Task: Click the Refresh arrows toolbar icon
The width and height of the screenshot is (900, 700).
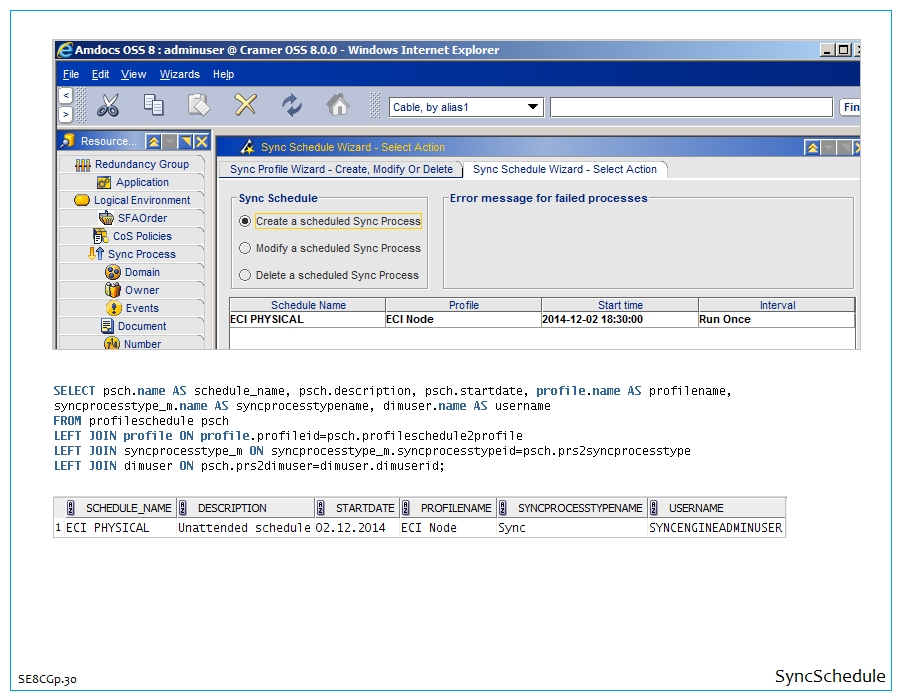Action: 291,105
